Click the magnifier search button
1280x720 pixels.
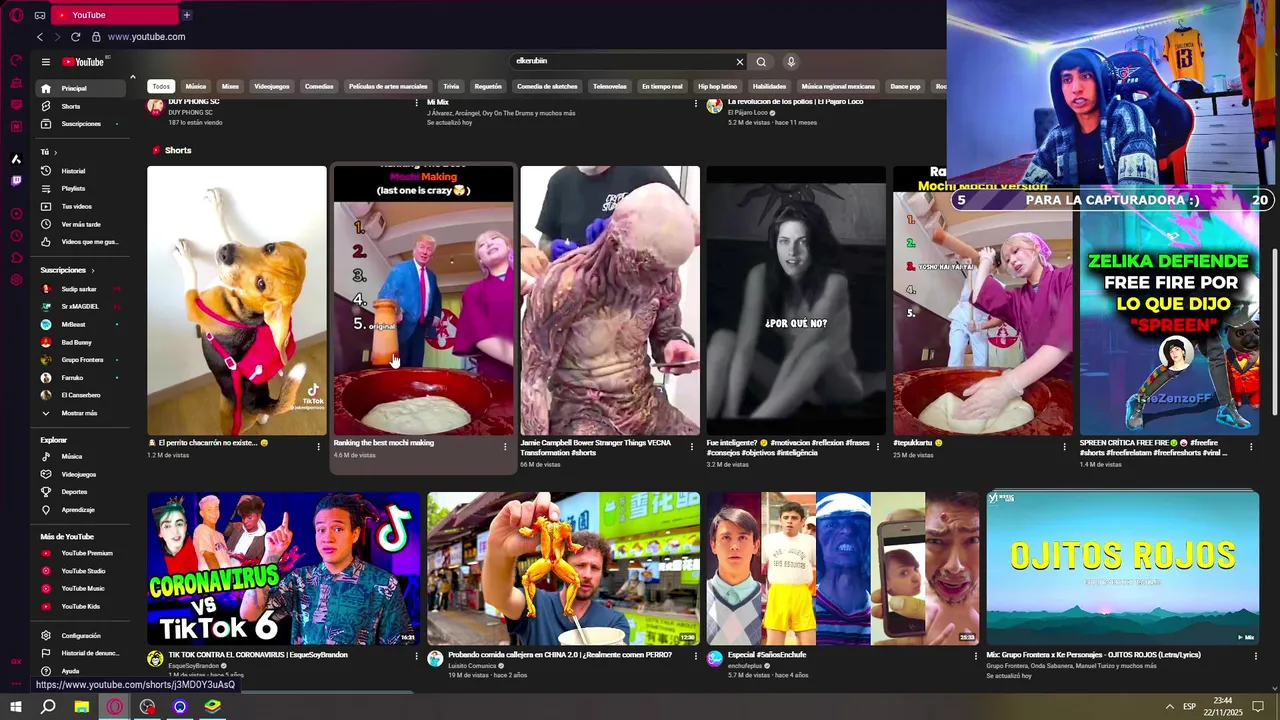coord(761,62)
